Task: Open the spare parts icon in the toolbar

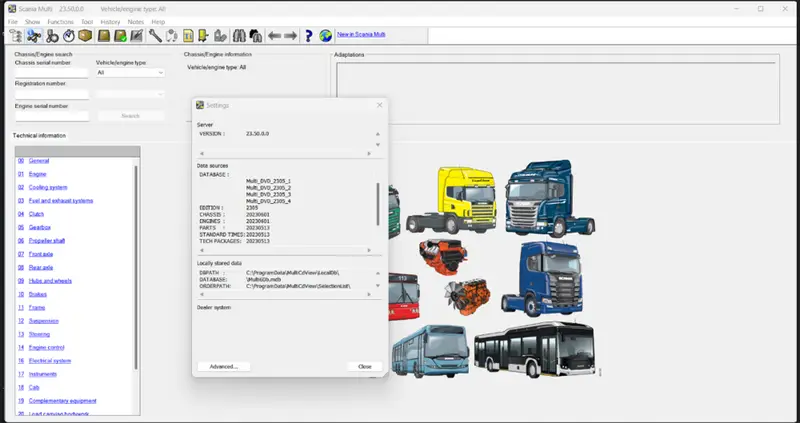Action: (x=52, y=36)
